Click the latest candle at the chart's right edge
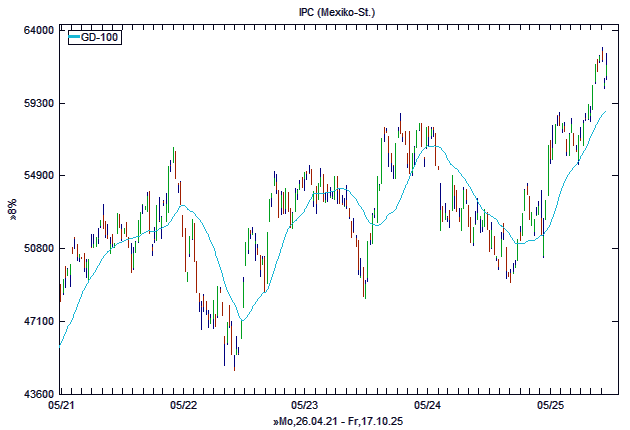 [x=607, y=68]
